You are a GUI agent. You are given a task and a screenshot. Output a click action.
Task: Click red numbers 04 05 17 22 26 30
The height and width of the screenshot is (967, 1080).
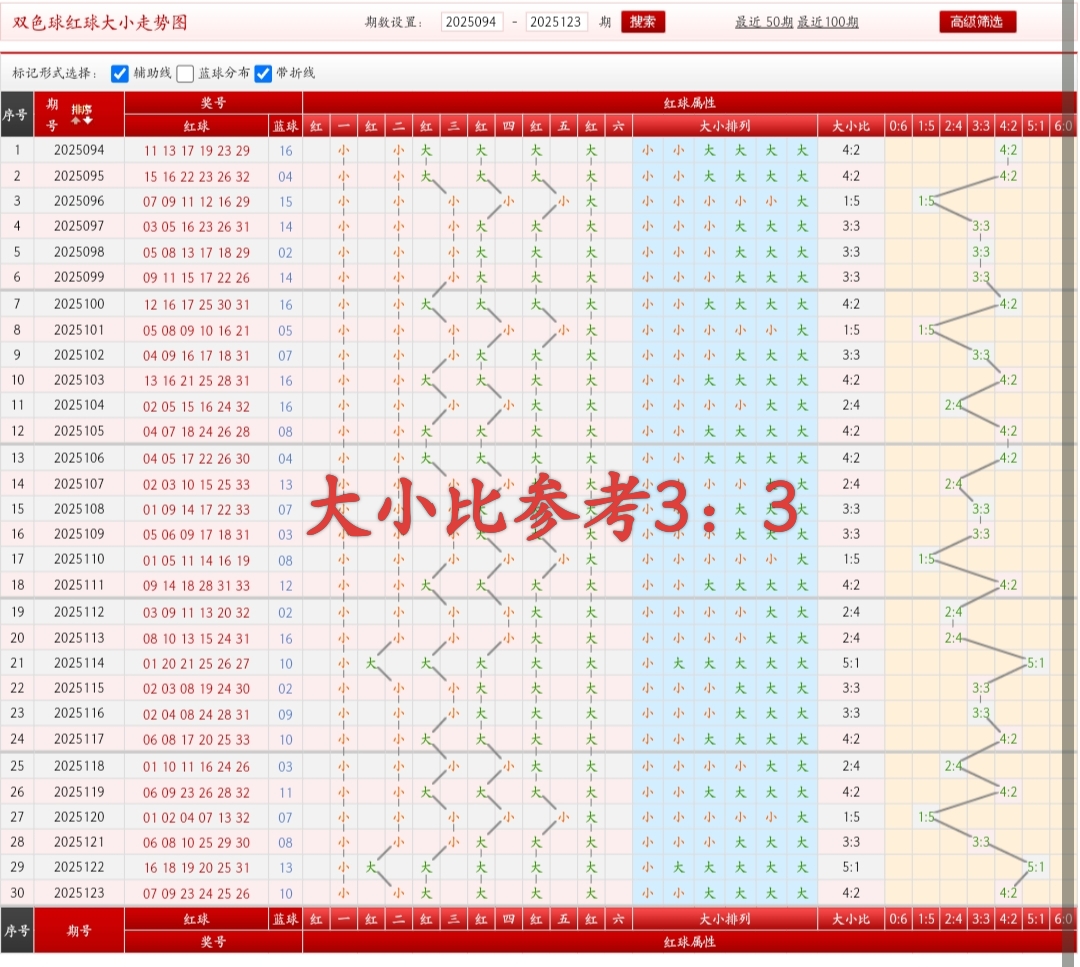[x=196, y=459]
